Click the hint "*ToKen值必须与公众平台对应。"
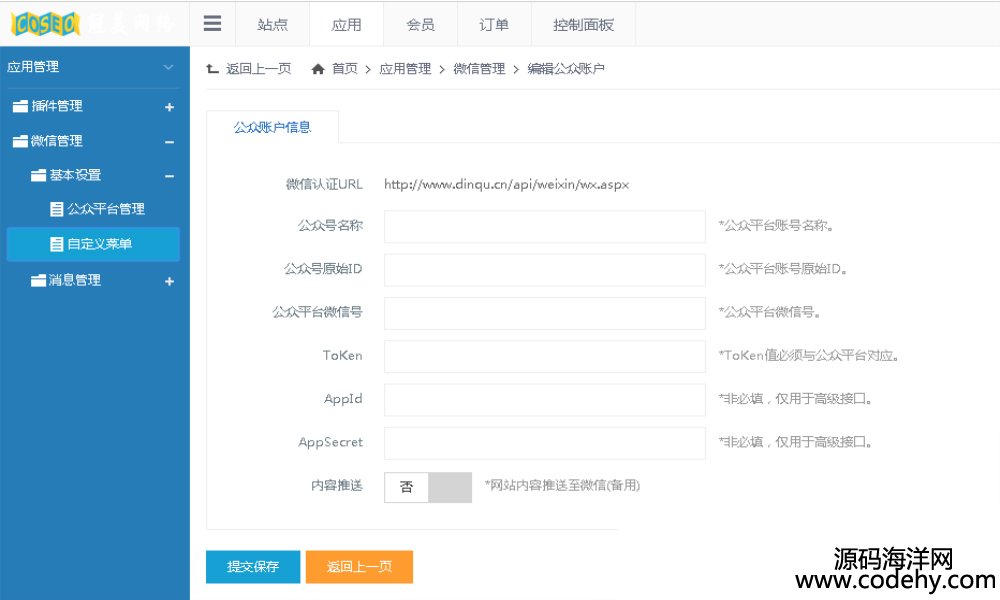 pos(808,355)
